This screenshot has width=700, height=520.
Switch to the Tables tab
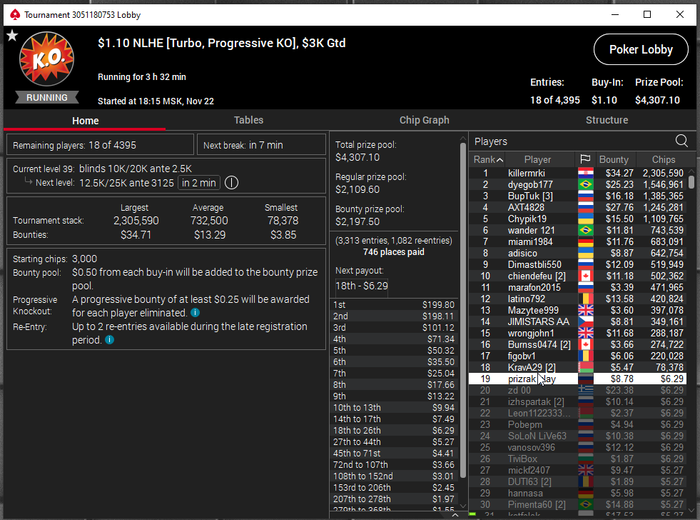tap(249, 120)
